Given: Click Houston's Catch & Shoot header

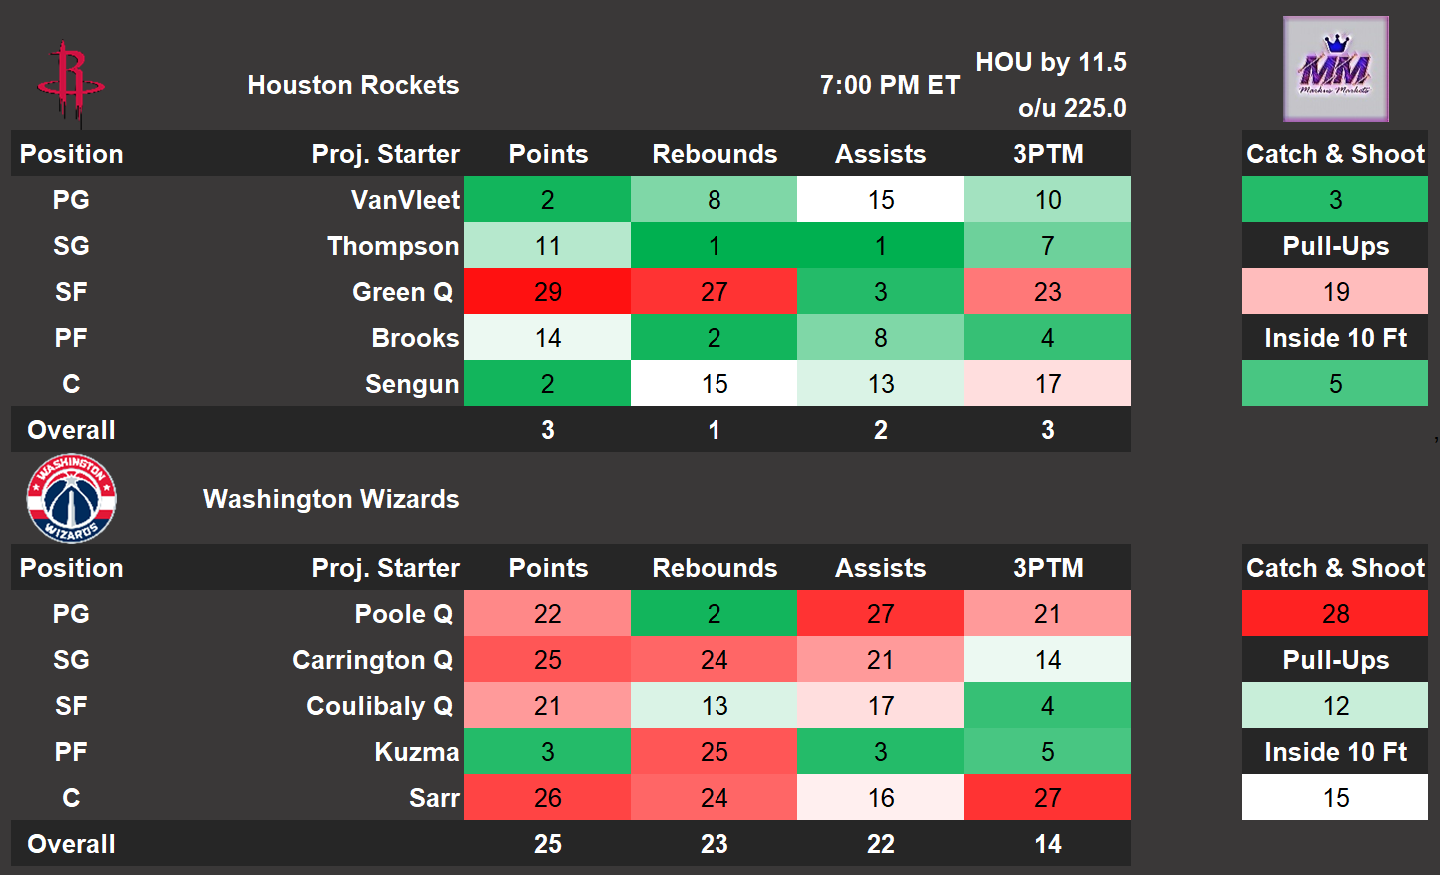Looking at the screenshot, I should point(1335,154).
